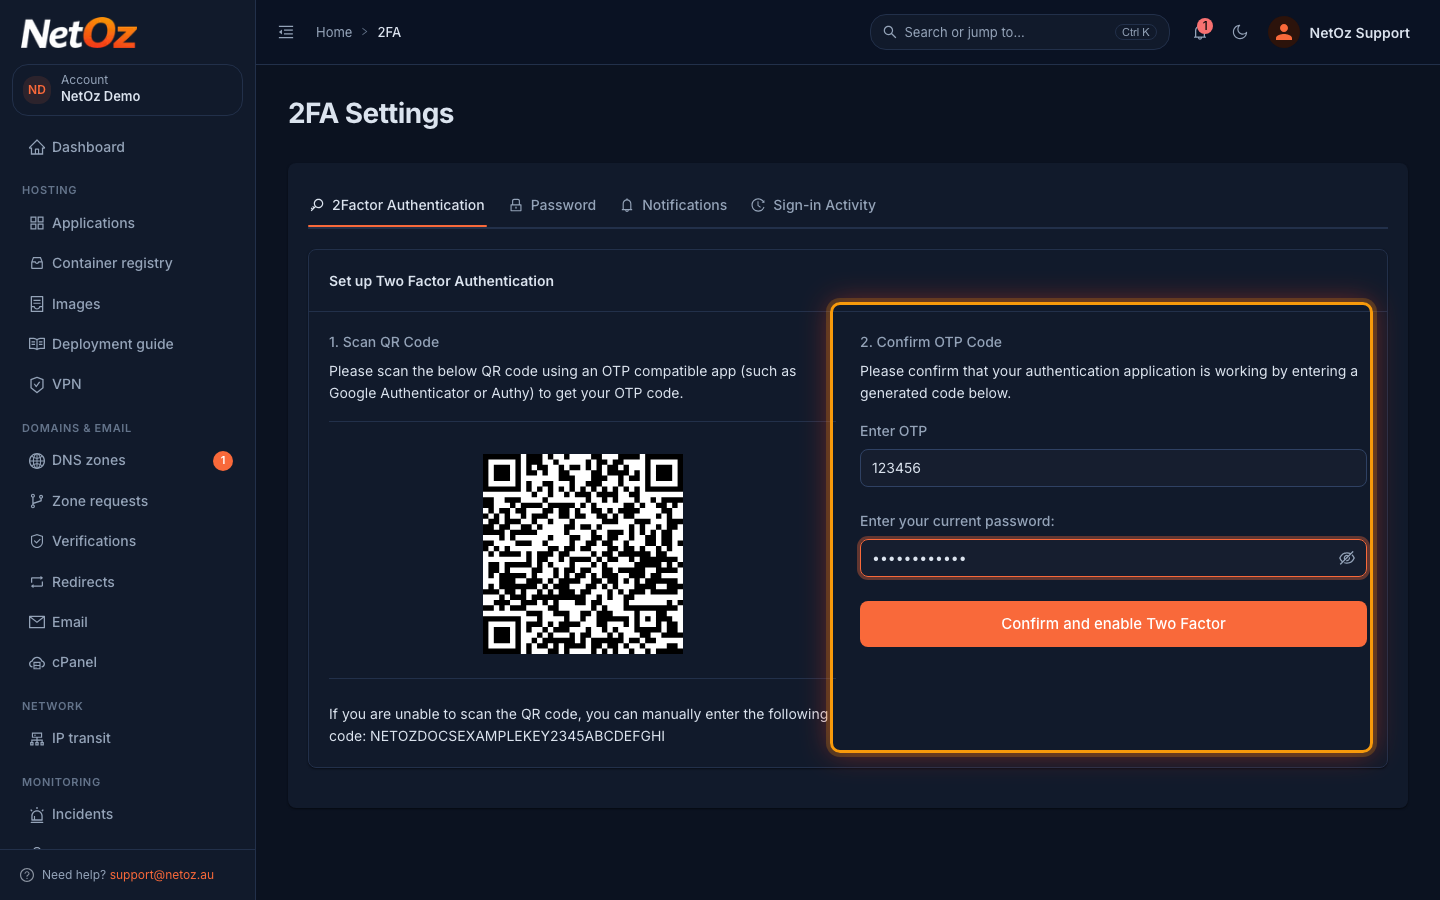The height and width of the screenshot is (900, 1440).
Task: Click the Verifications shield icon
Action: pyautogui.click(x=37, y=541)
